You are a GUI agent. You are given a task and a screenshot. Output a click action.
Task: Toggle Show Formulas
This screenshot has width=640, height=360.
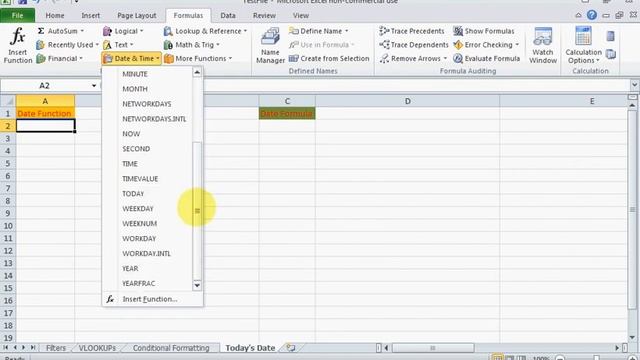click(x=484, y=31)
